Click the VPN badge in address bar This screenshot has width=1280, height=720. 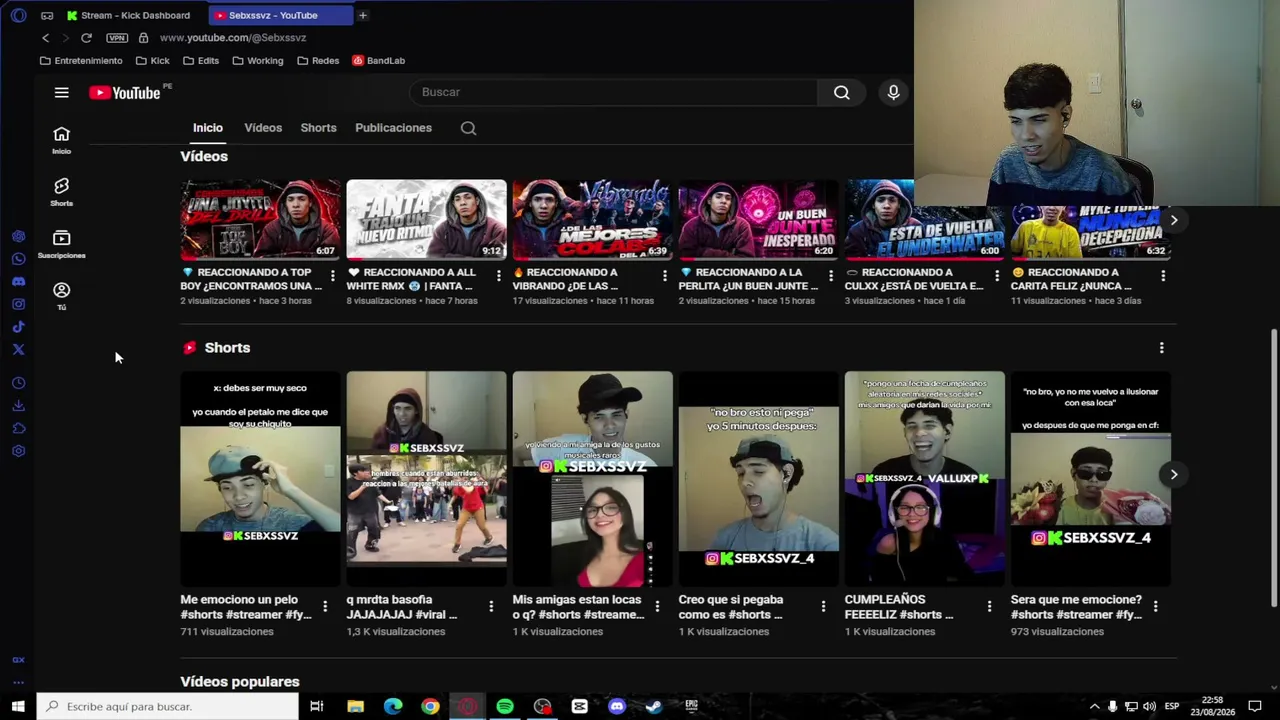coord(117,38)
